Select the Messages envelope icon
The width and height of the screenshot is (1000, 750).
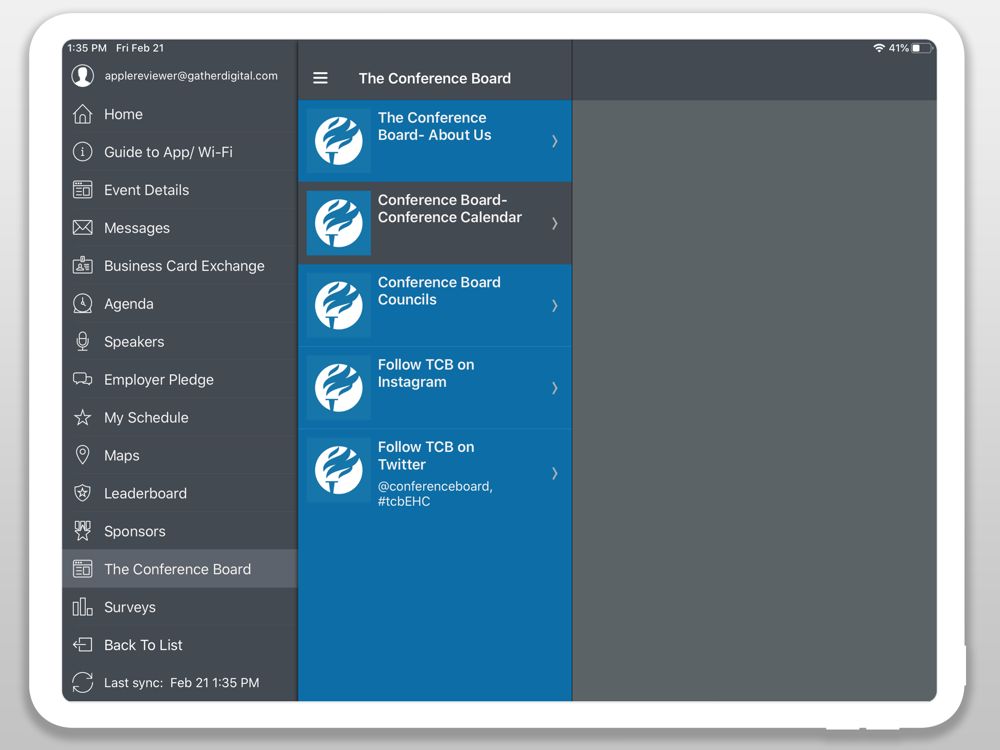[82, 228]
